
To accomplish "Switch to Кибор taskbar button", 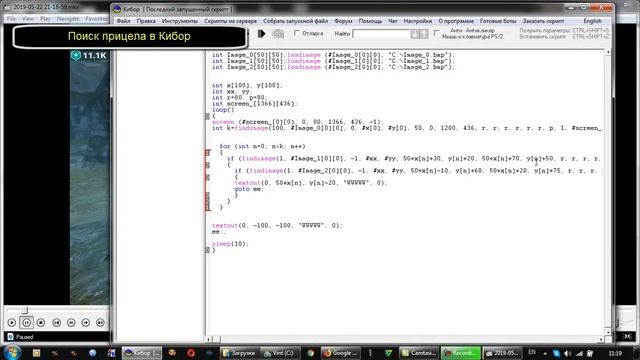I will click(142, 353).
